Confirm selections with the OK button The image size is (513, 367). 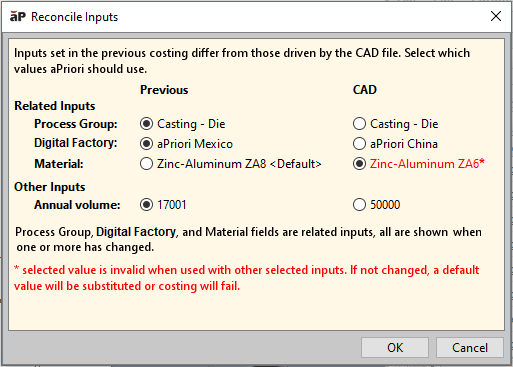(x=395, y=347)
